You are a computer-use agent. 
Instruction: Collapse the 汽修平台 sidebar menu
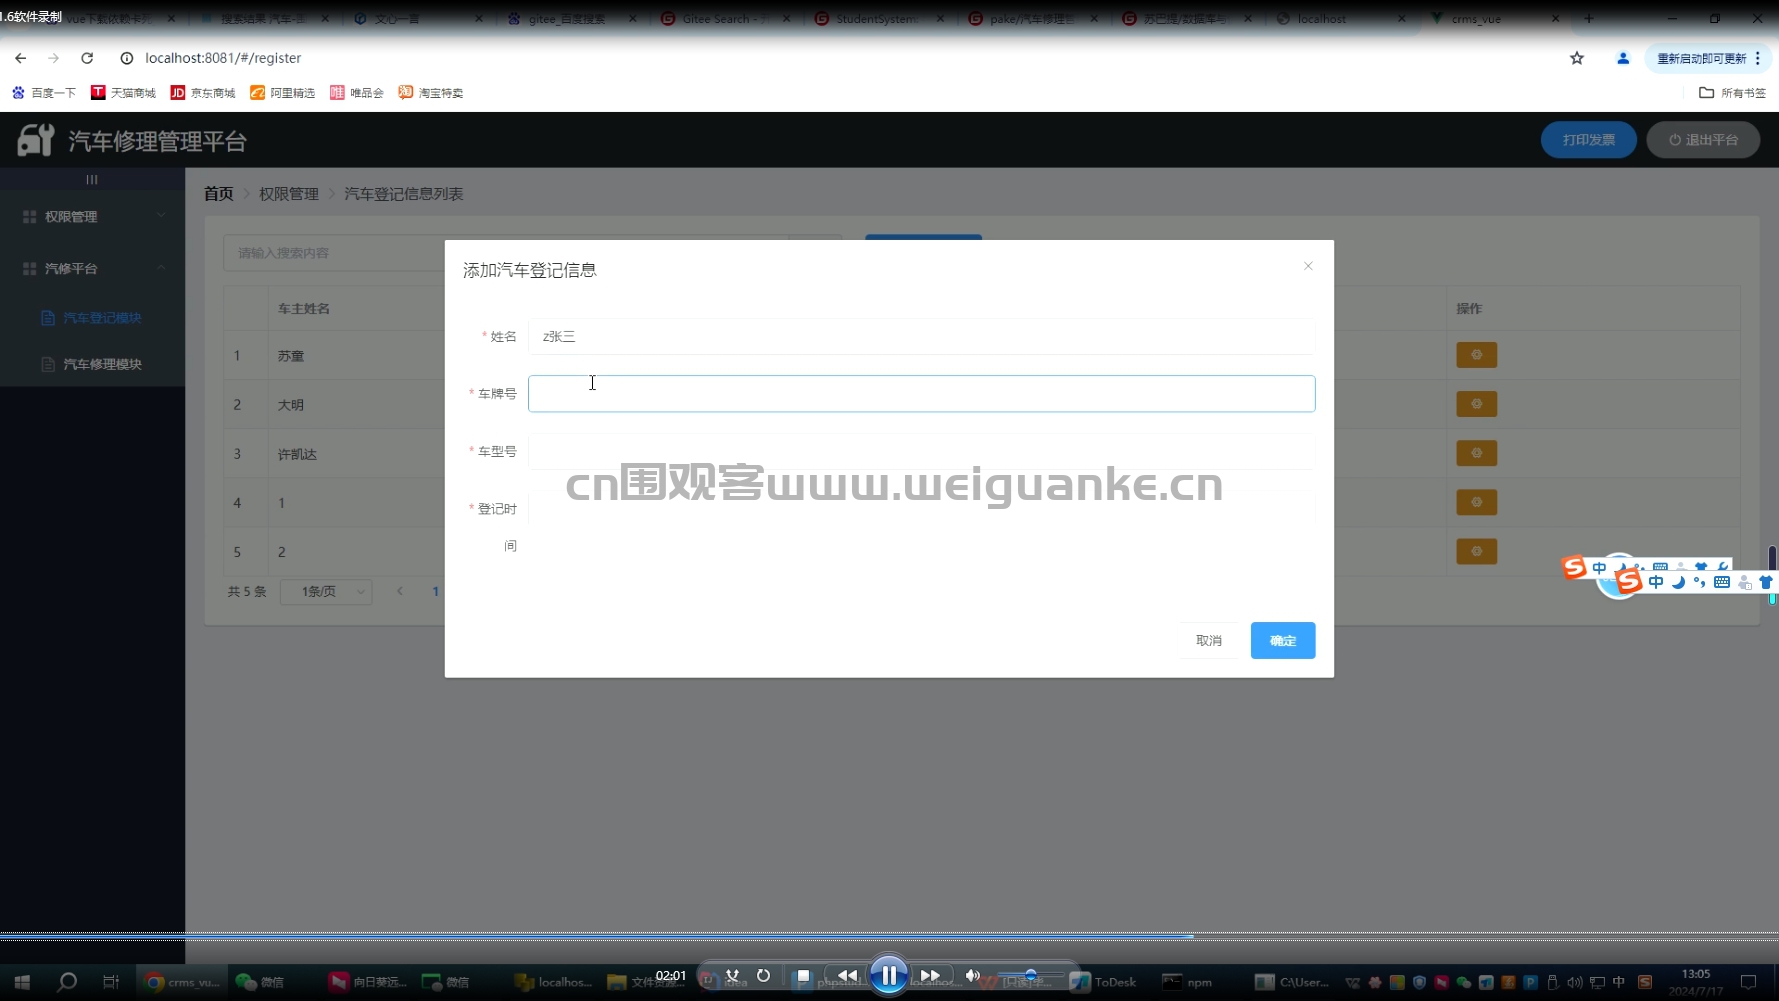coord(92,269)
